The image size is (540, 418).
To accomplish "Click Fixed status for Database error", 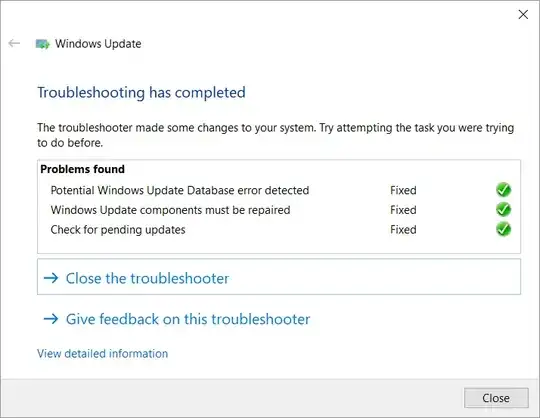I will coord(403,190).
